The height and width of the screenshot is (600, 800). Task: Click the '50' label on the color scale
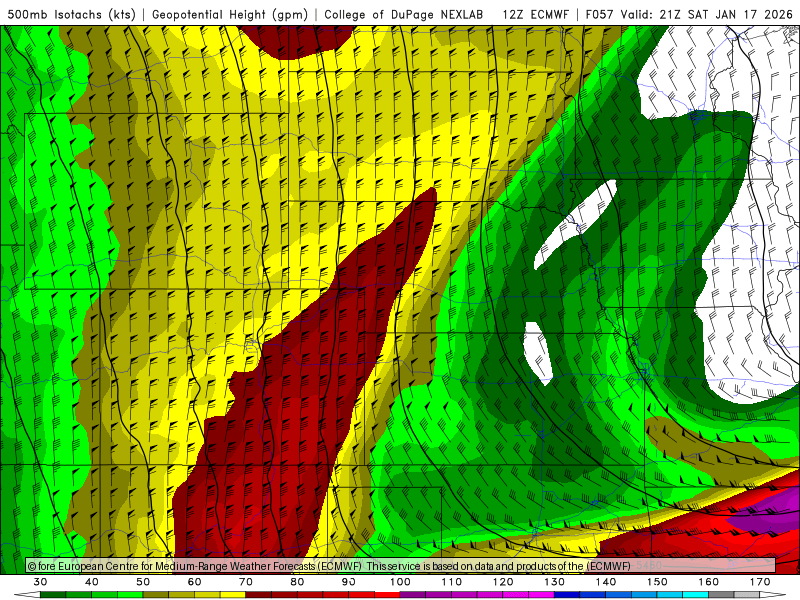[x=143, y=582]
